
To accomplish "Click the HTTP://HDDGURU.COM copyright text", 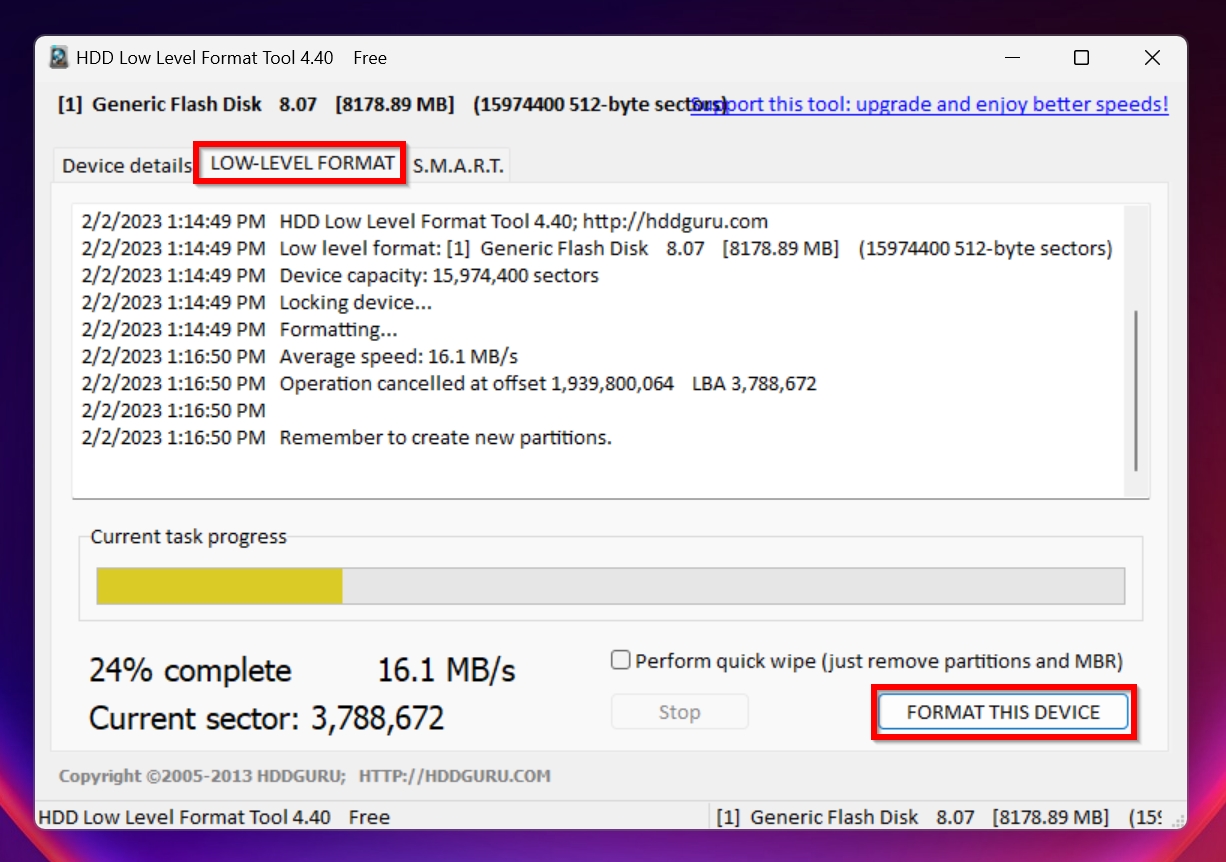I will click(454, 776).
